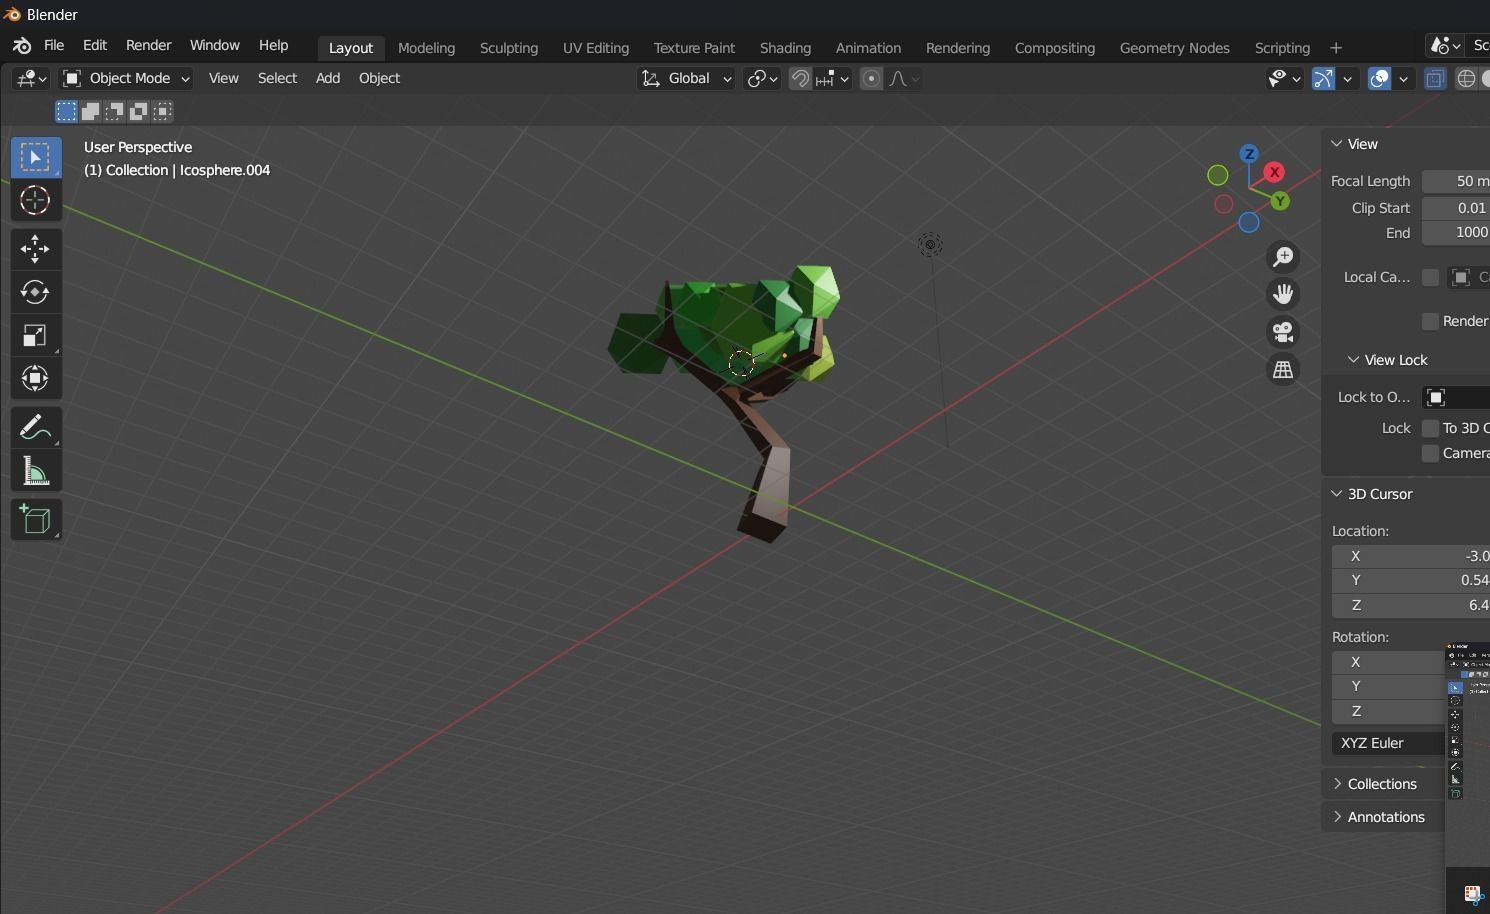Click the X axis on navigation gizmo

1274,172
